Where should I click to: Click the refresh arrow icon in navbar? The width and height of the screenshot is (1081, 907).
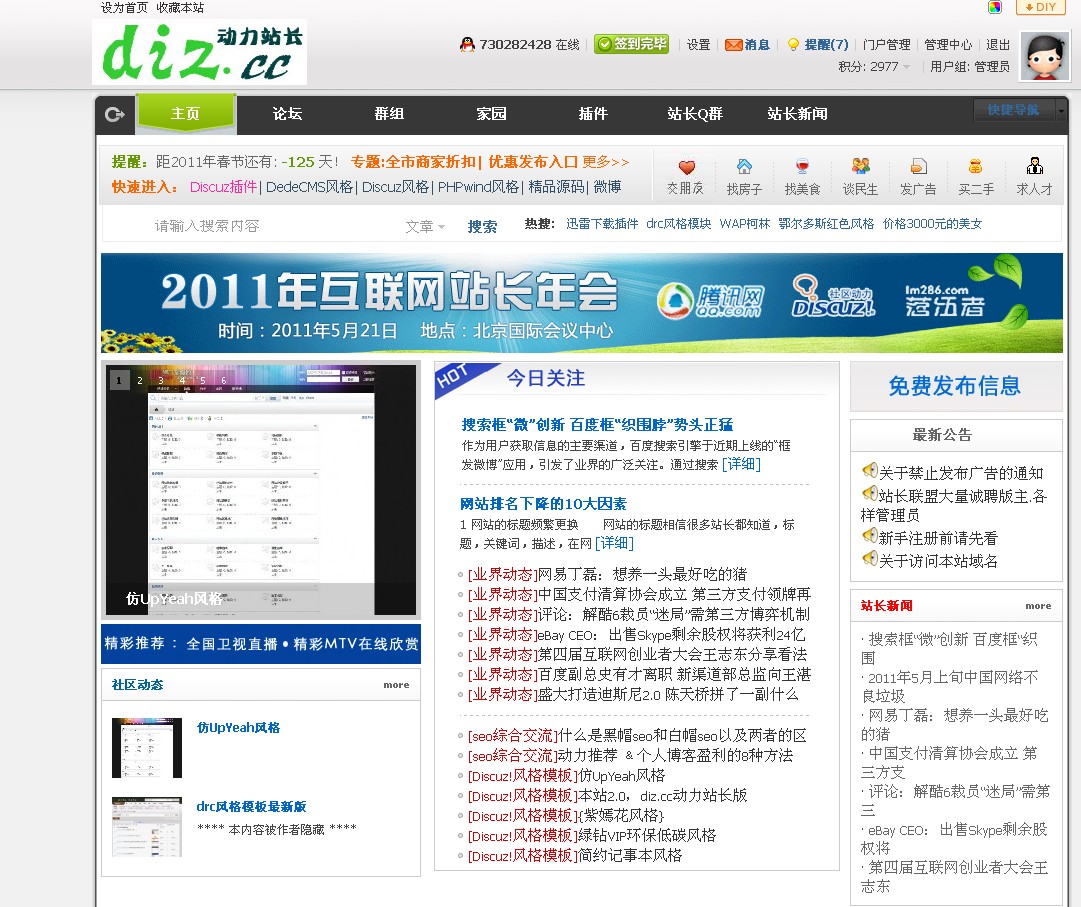[114, 114]
